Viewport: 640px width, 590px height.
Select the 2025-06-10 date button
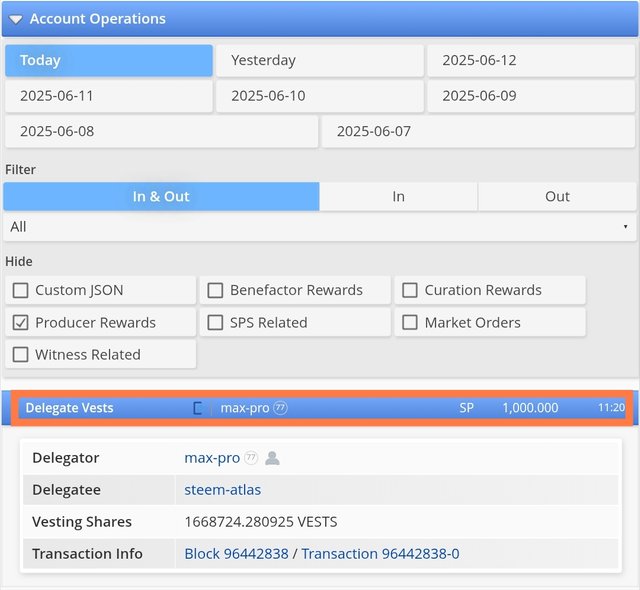coord(320,96)
